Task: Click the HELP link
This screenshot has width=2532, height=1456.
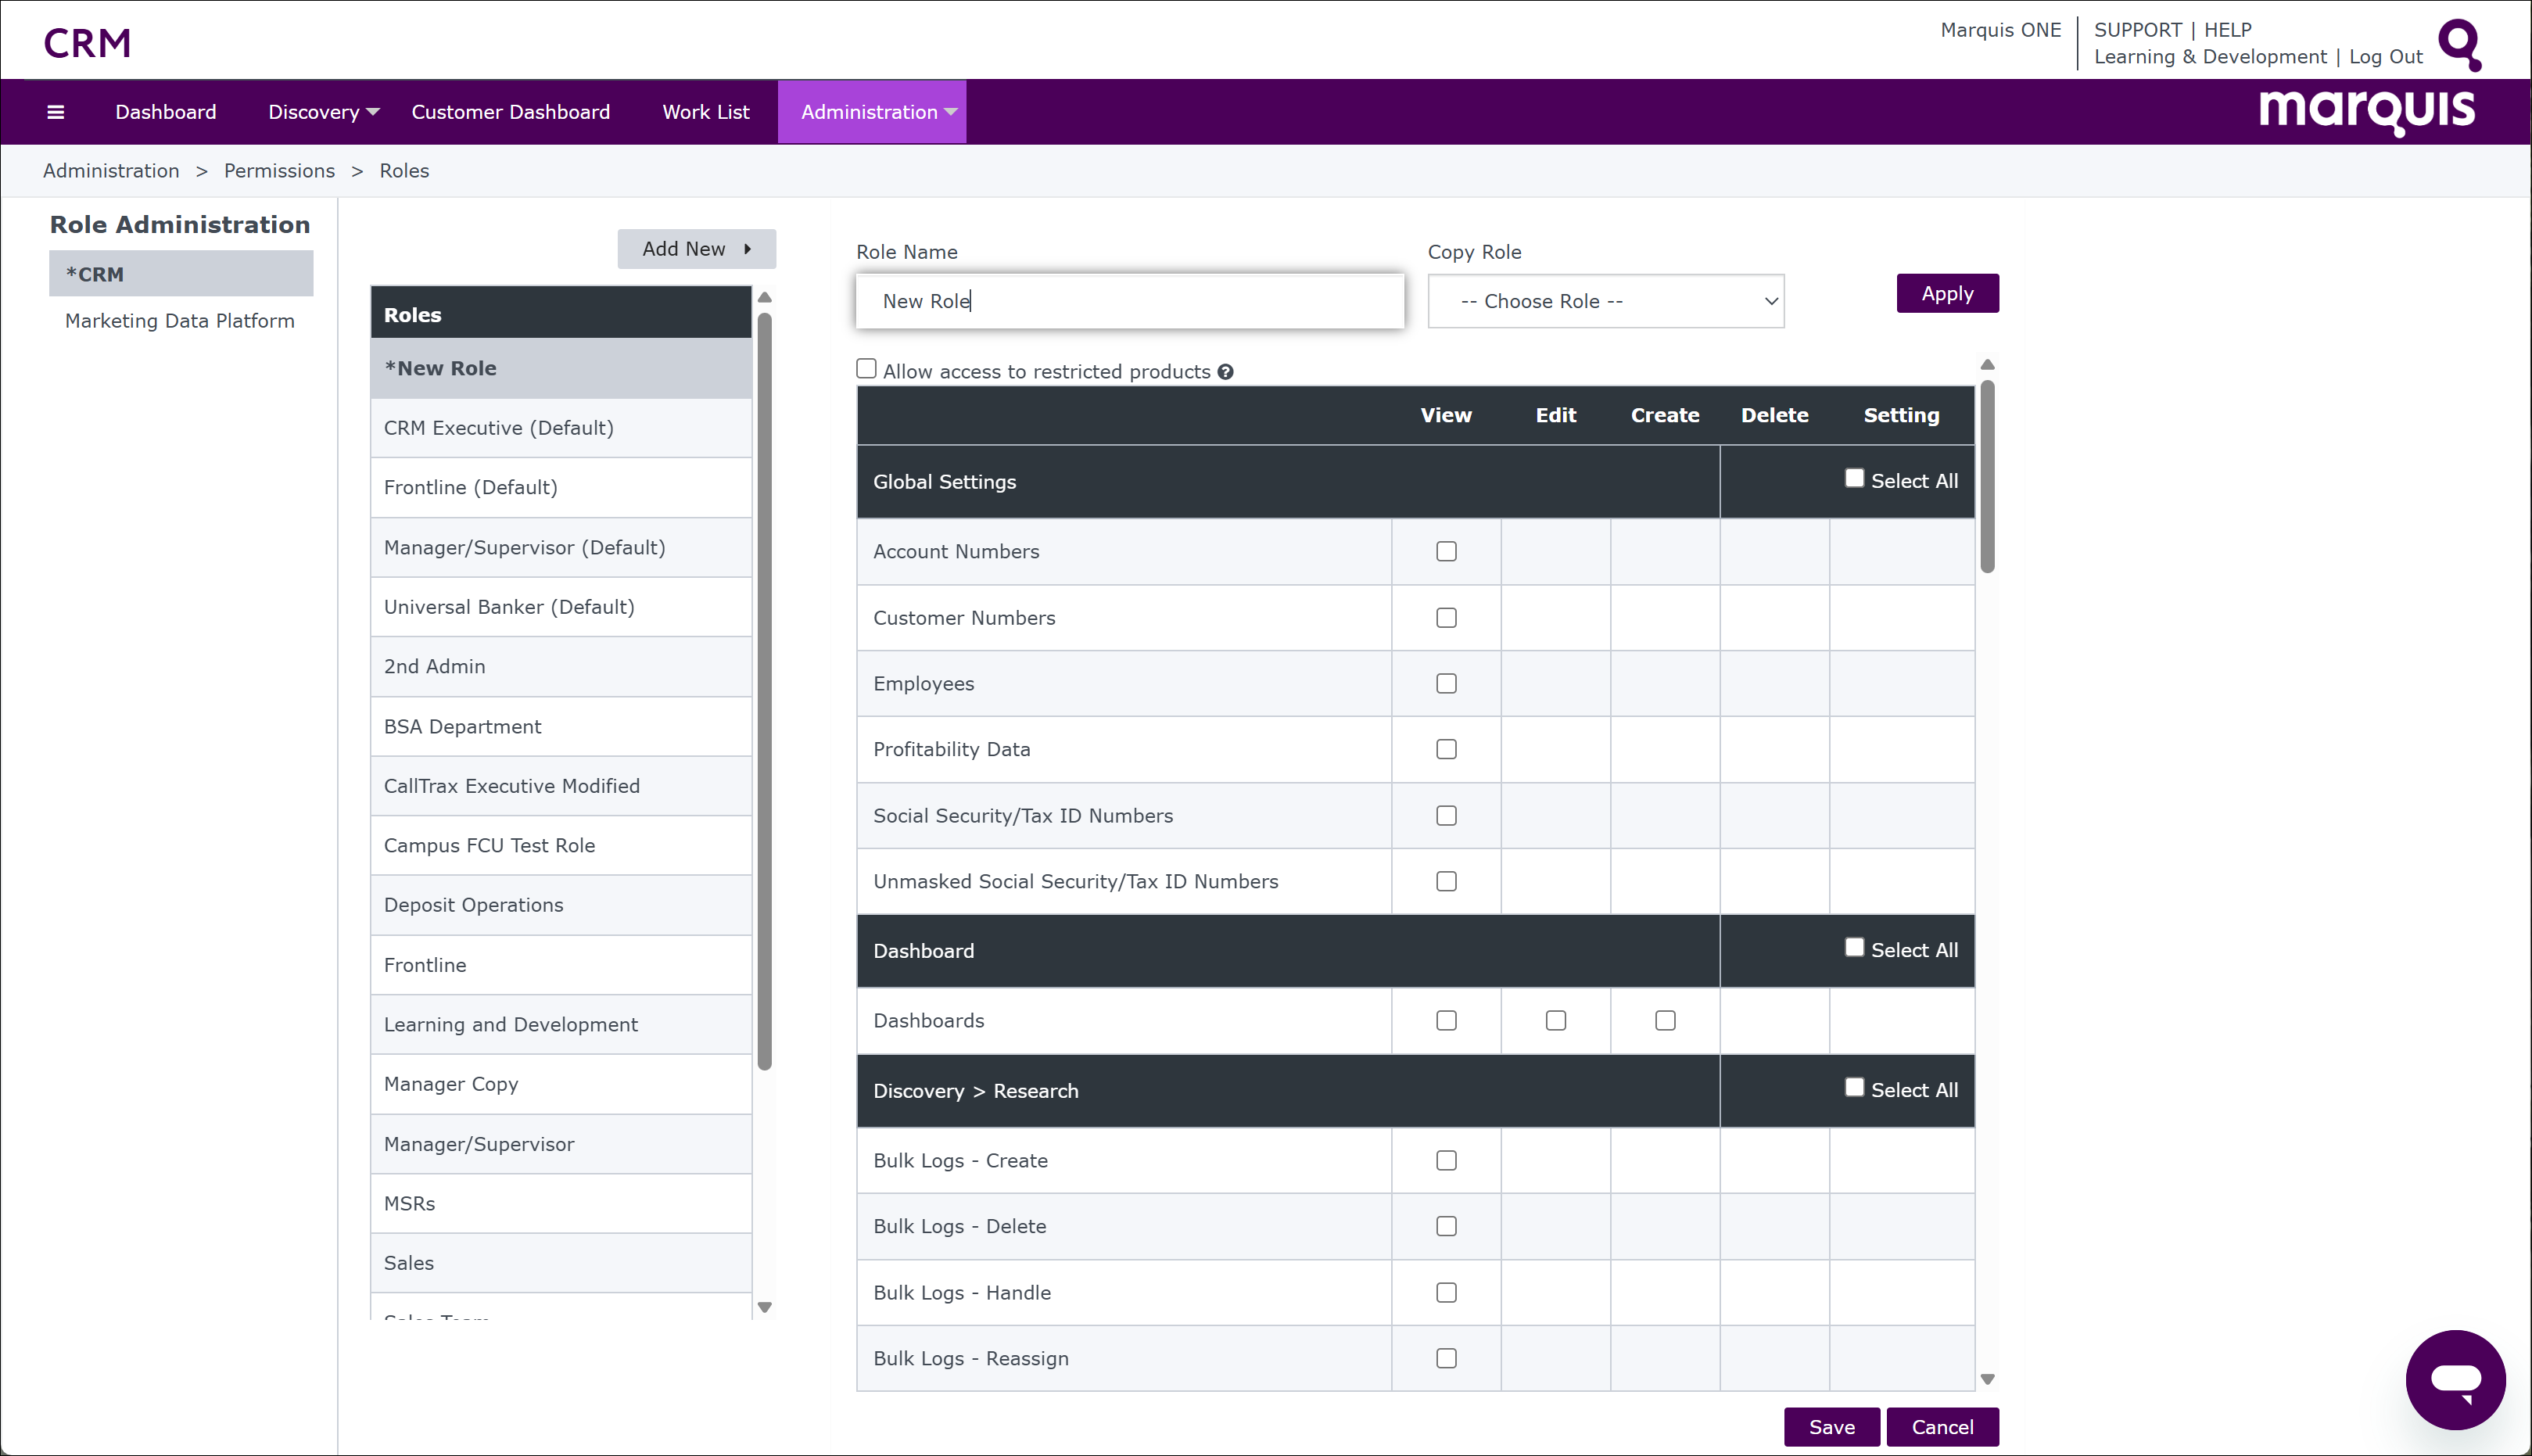Action: pos(2228,30)
